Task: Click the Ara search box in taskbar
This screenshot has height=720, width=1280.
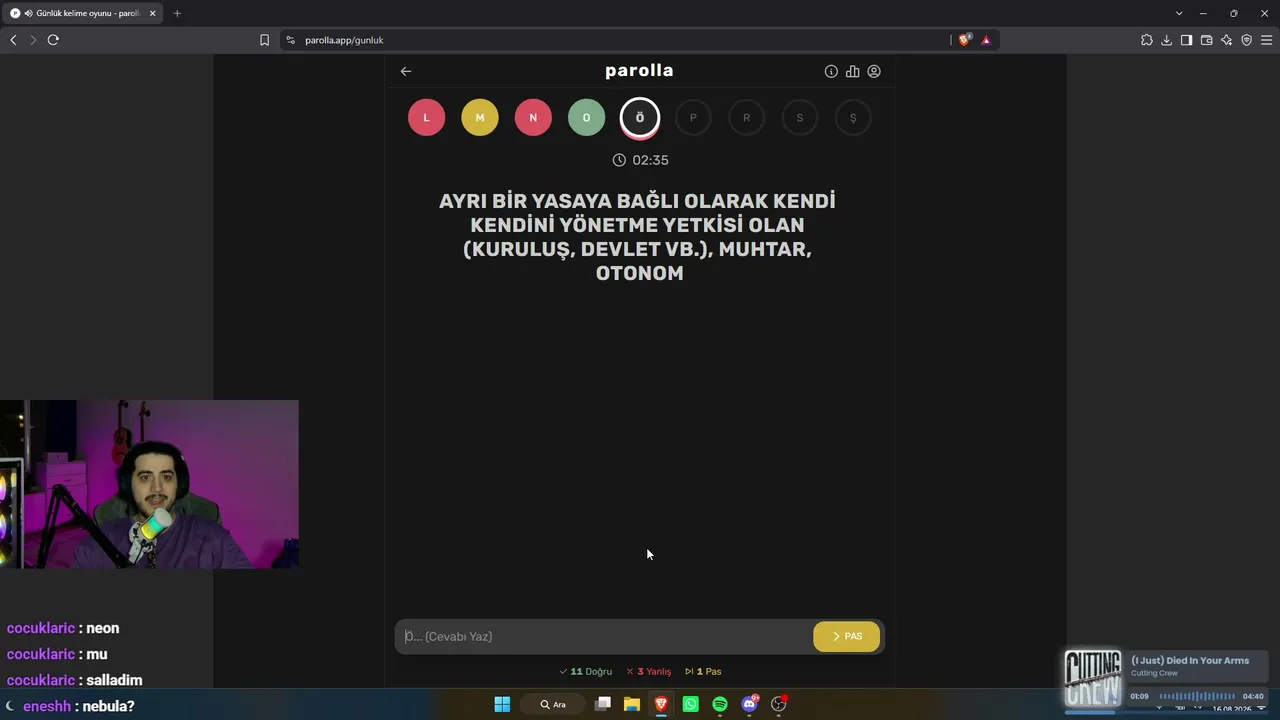Action: (x=553, y=704)
